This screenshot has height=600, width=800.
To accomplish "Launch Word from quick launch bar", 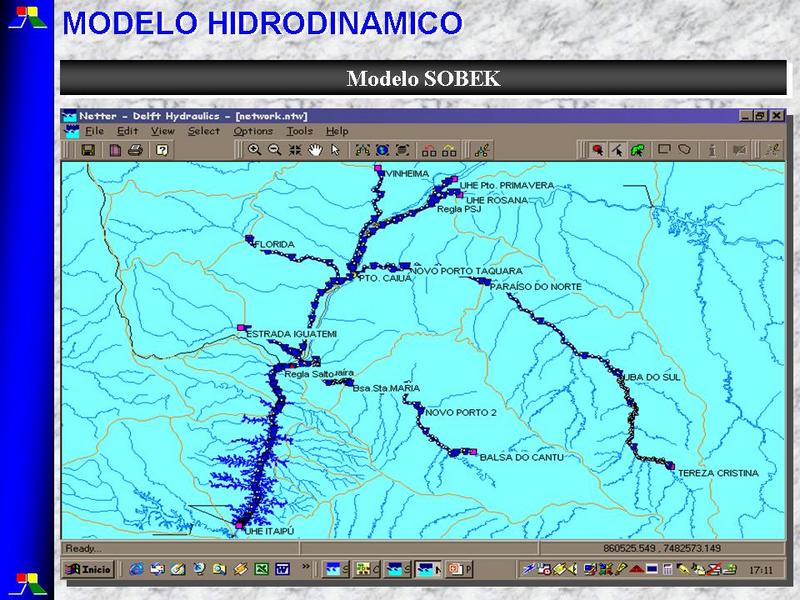I will tap(282, 569).
